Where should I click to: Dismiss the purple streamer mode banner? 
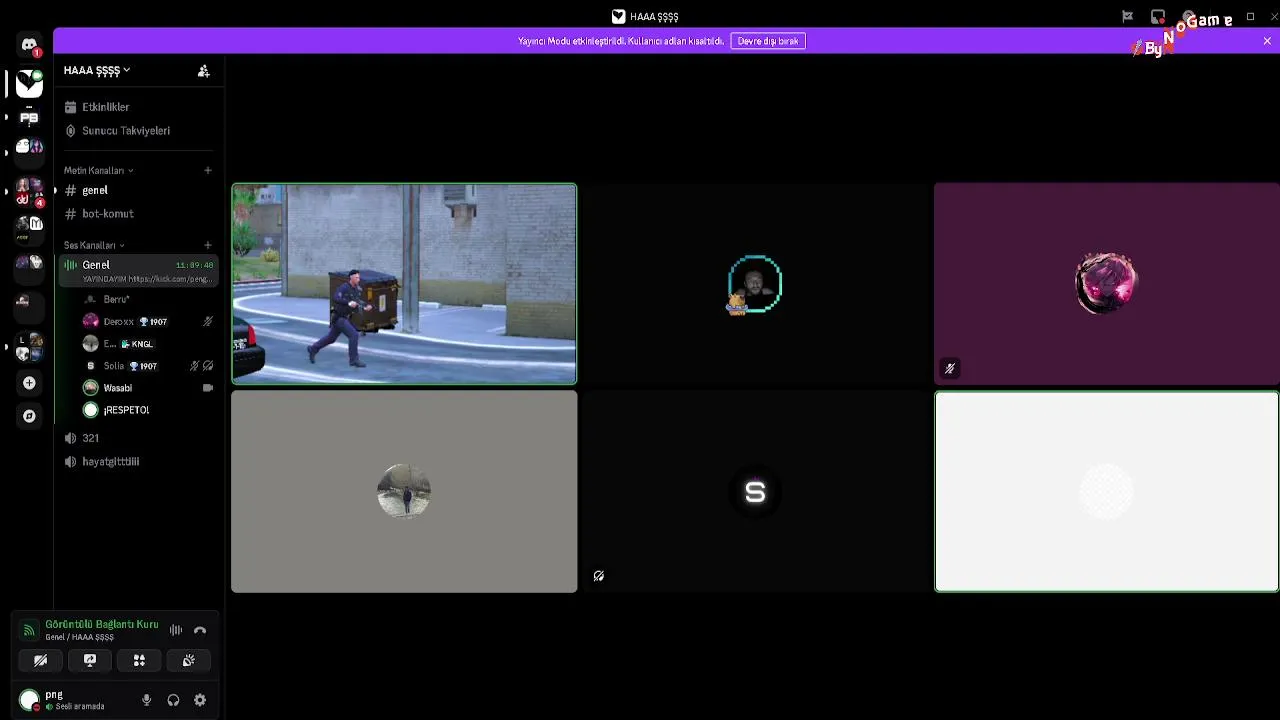point(1267,41)
